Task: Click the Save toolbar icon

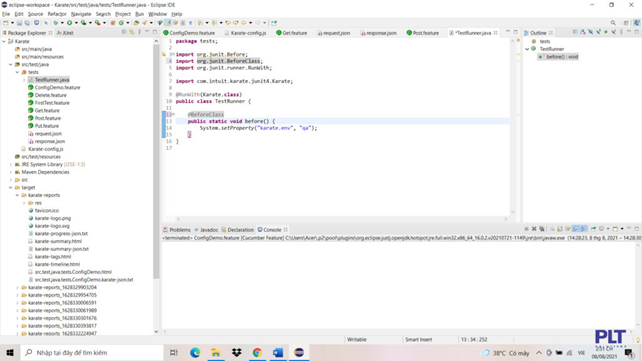Action: 19,23
